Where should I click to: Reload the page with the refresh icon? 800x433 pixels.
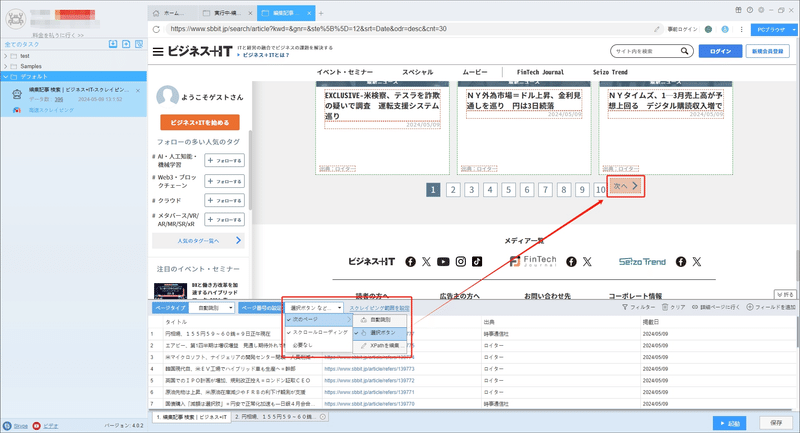coord(156,29)
